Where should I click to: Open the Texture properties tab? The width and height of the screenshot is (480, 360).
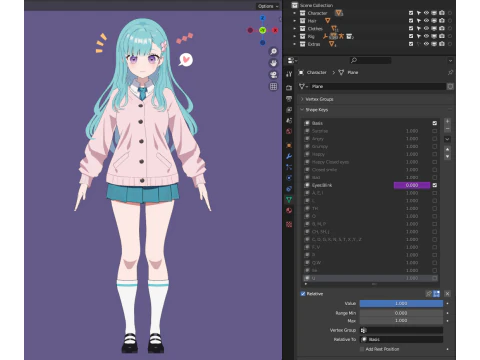point(289,224)
